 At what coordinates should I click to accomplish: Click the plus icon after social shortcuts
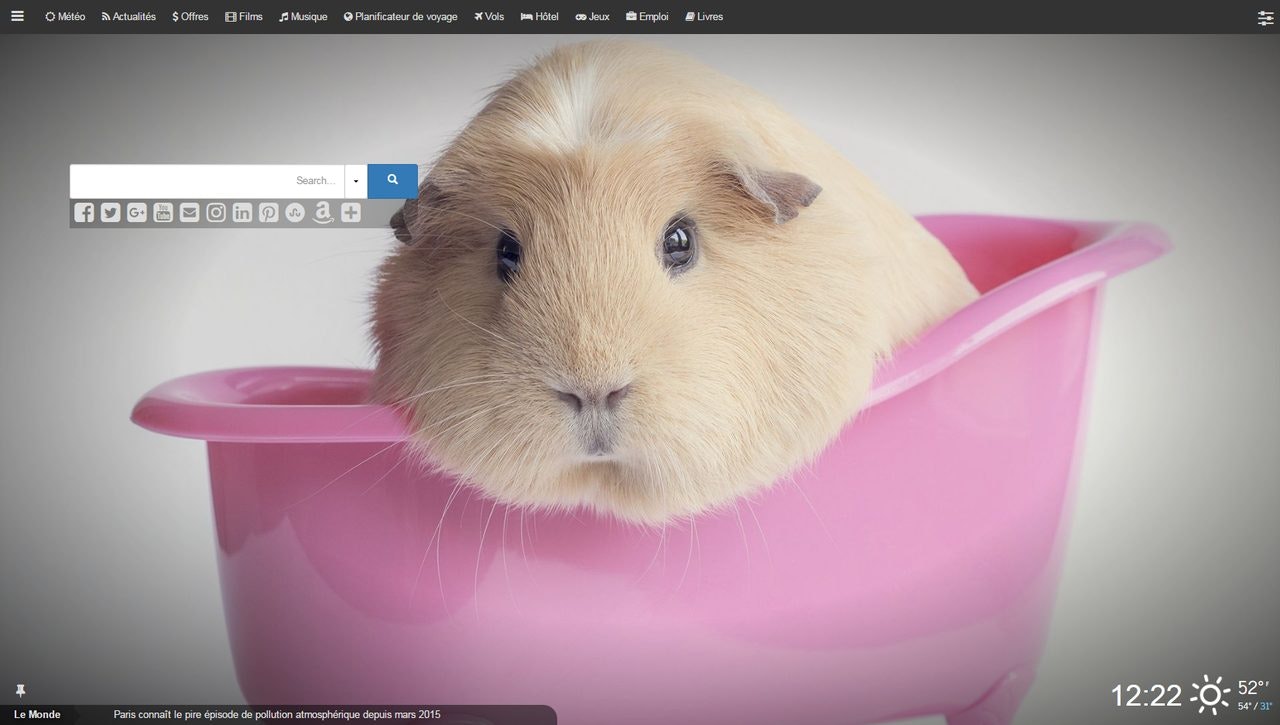[x=350, y=212]
